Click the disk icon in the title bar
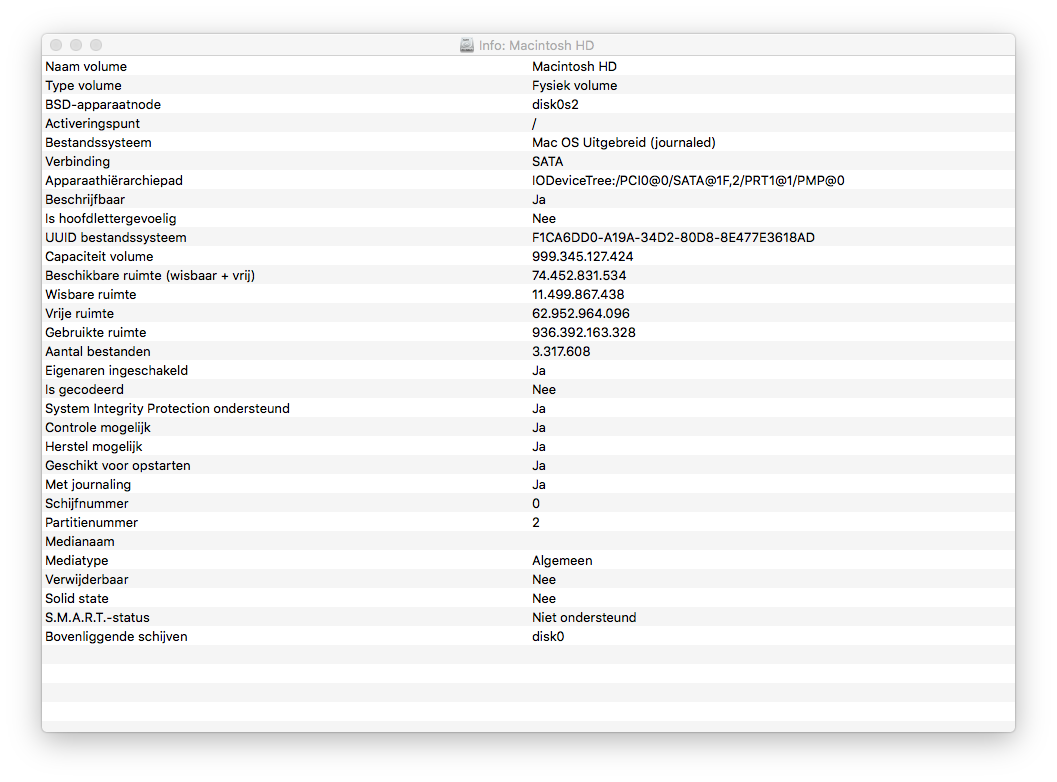The width and height of the screenshot is (1057, 782). 466,45
